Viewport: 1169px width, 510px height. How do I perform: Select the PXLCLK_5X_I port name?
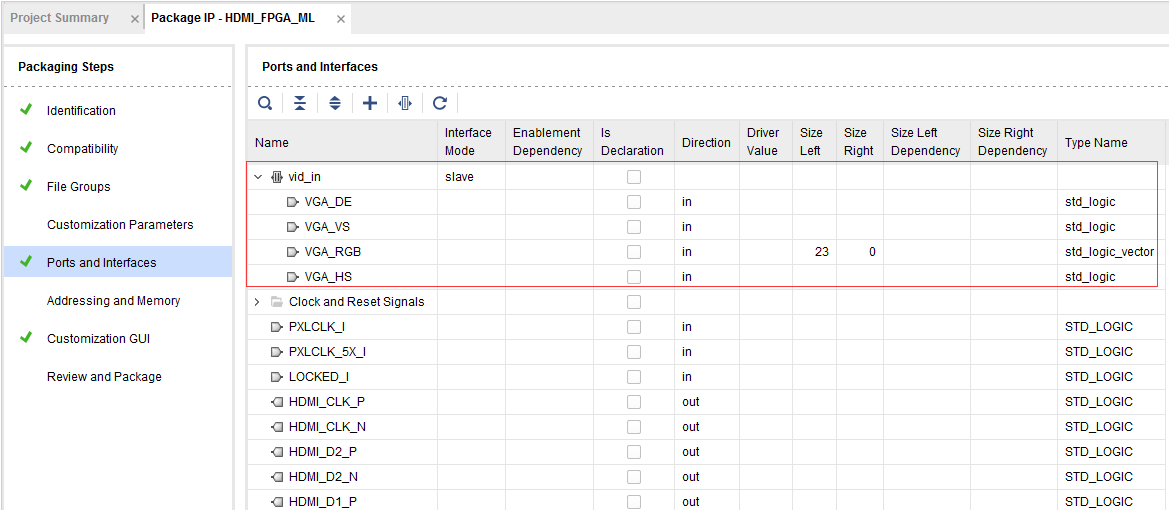[x=327, y=351]
